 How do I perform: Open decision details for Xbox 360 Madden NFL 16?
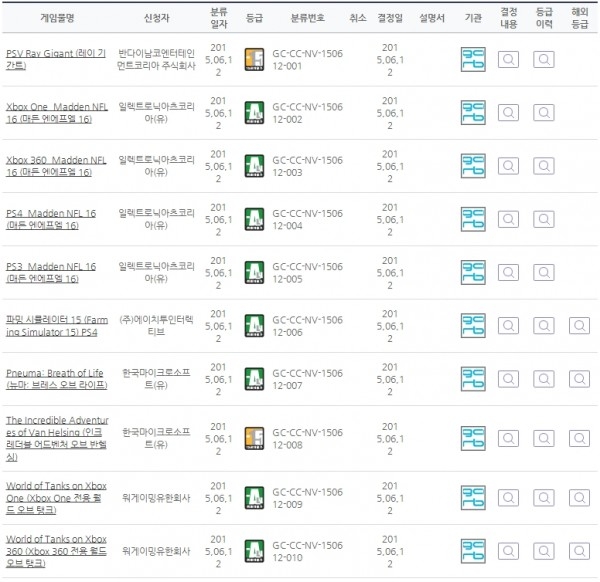pyautogui.click(x=508, y=166)
